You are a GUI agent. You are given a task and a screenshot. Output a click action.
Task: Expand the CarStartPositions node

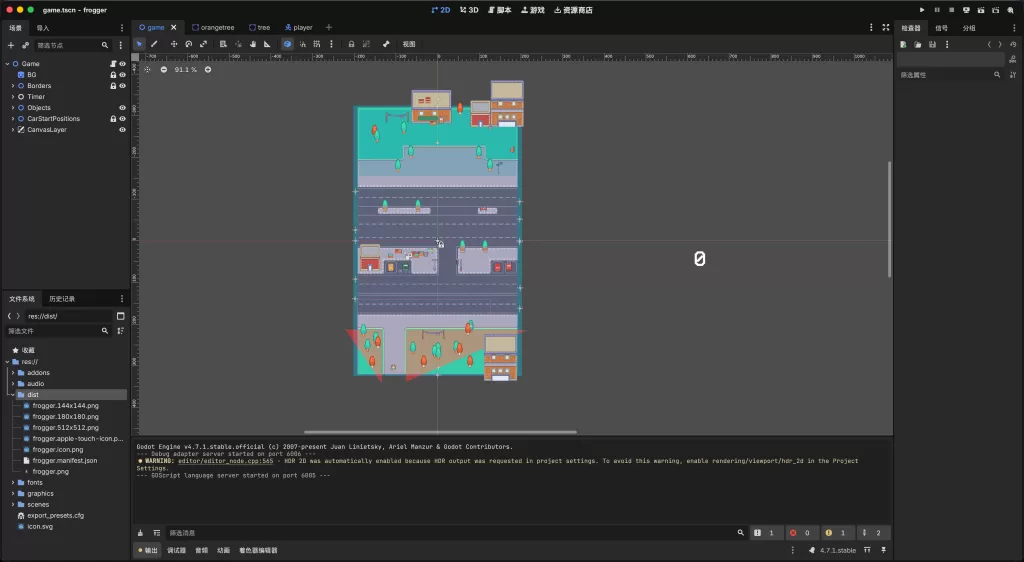click(13, 119)
